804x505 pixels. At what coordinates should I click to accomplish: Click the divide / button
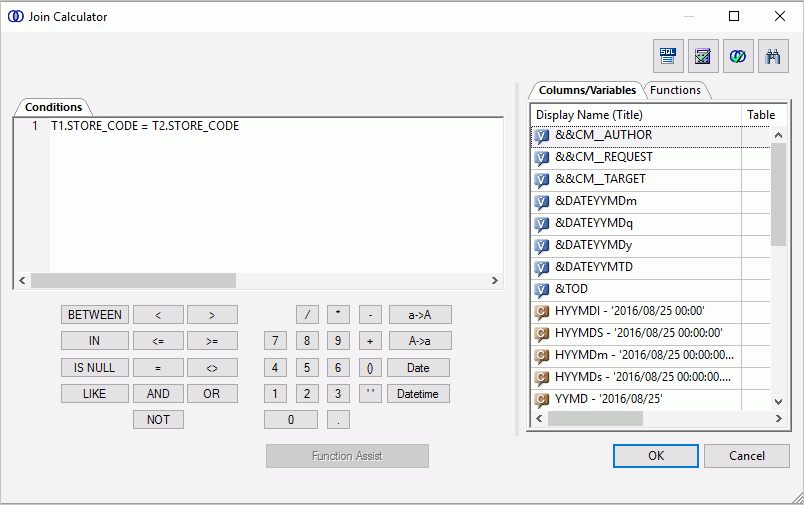click(307, 315)
